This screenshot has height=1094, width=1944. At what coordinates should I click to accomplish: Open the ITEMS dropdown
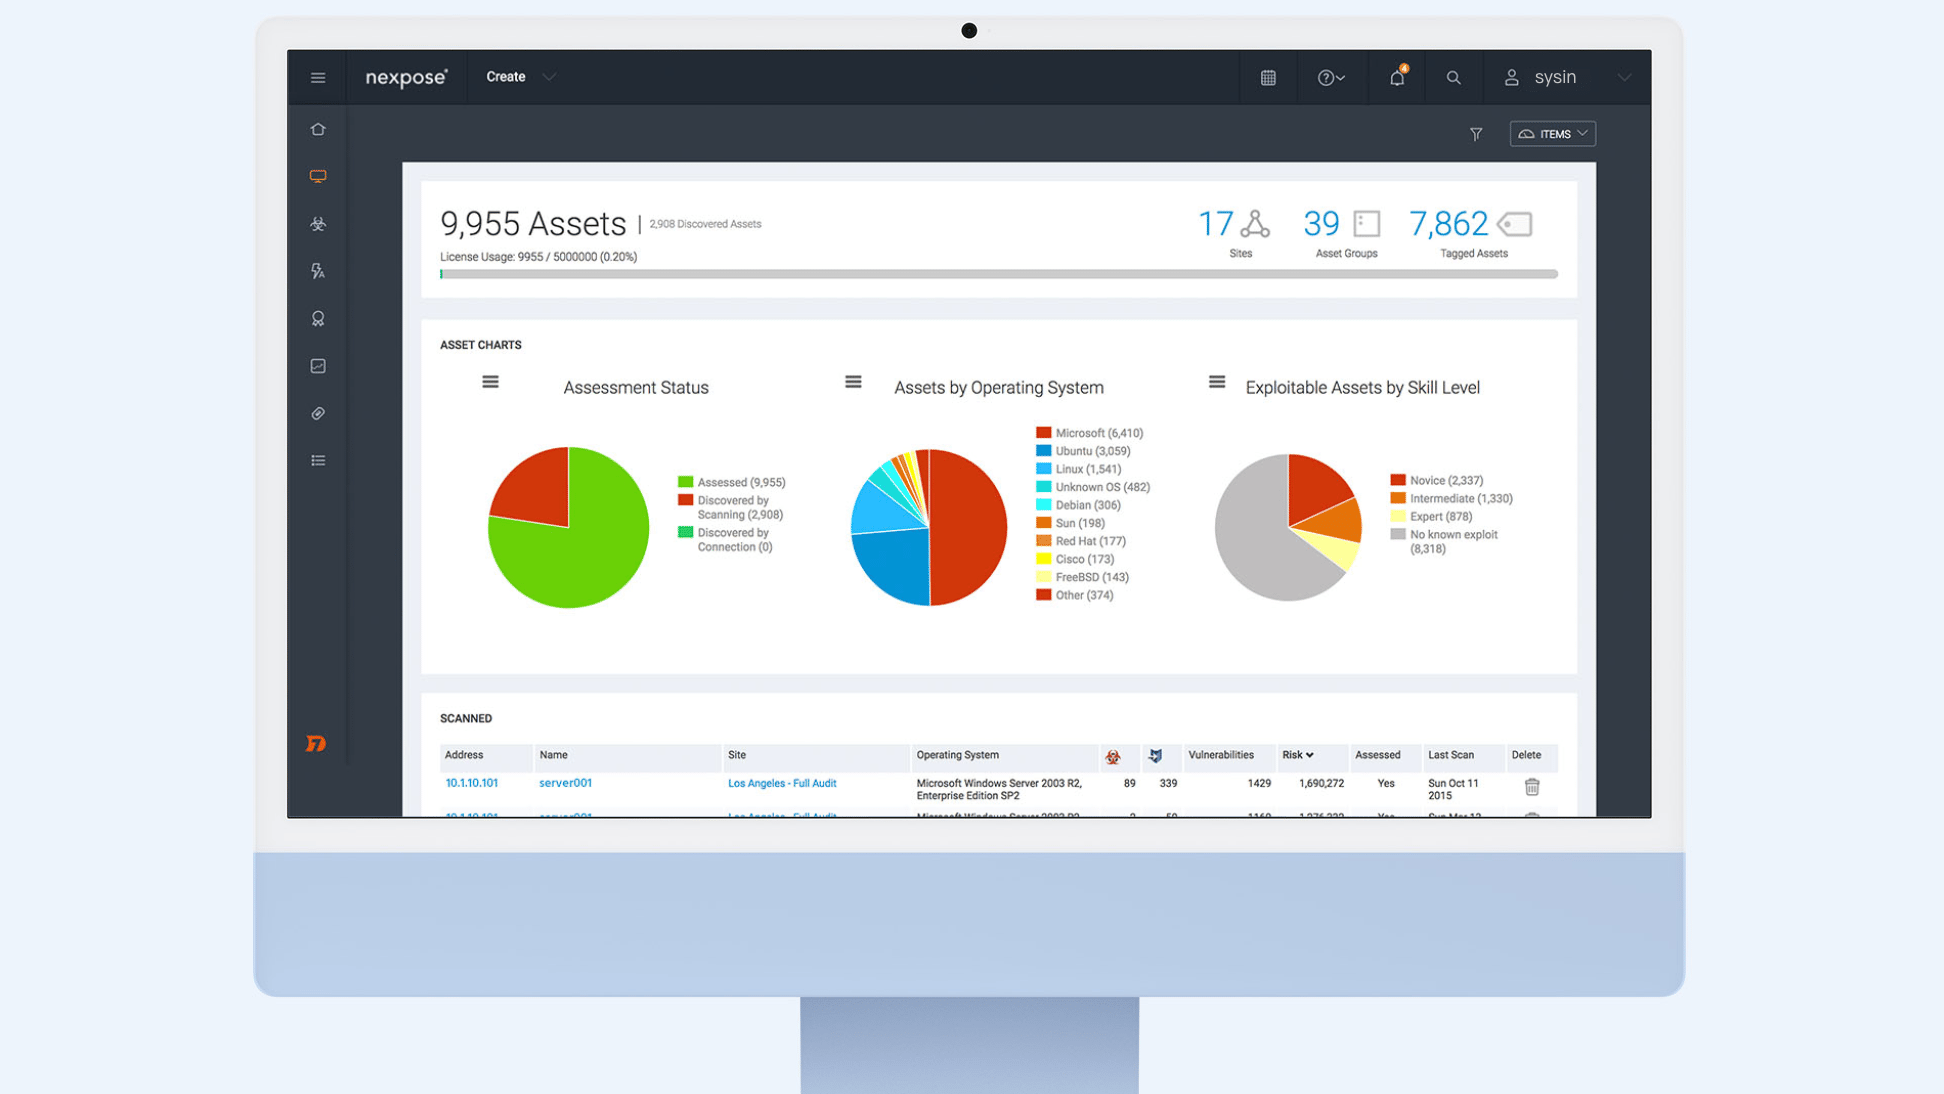[x=1552, y=134]
